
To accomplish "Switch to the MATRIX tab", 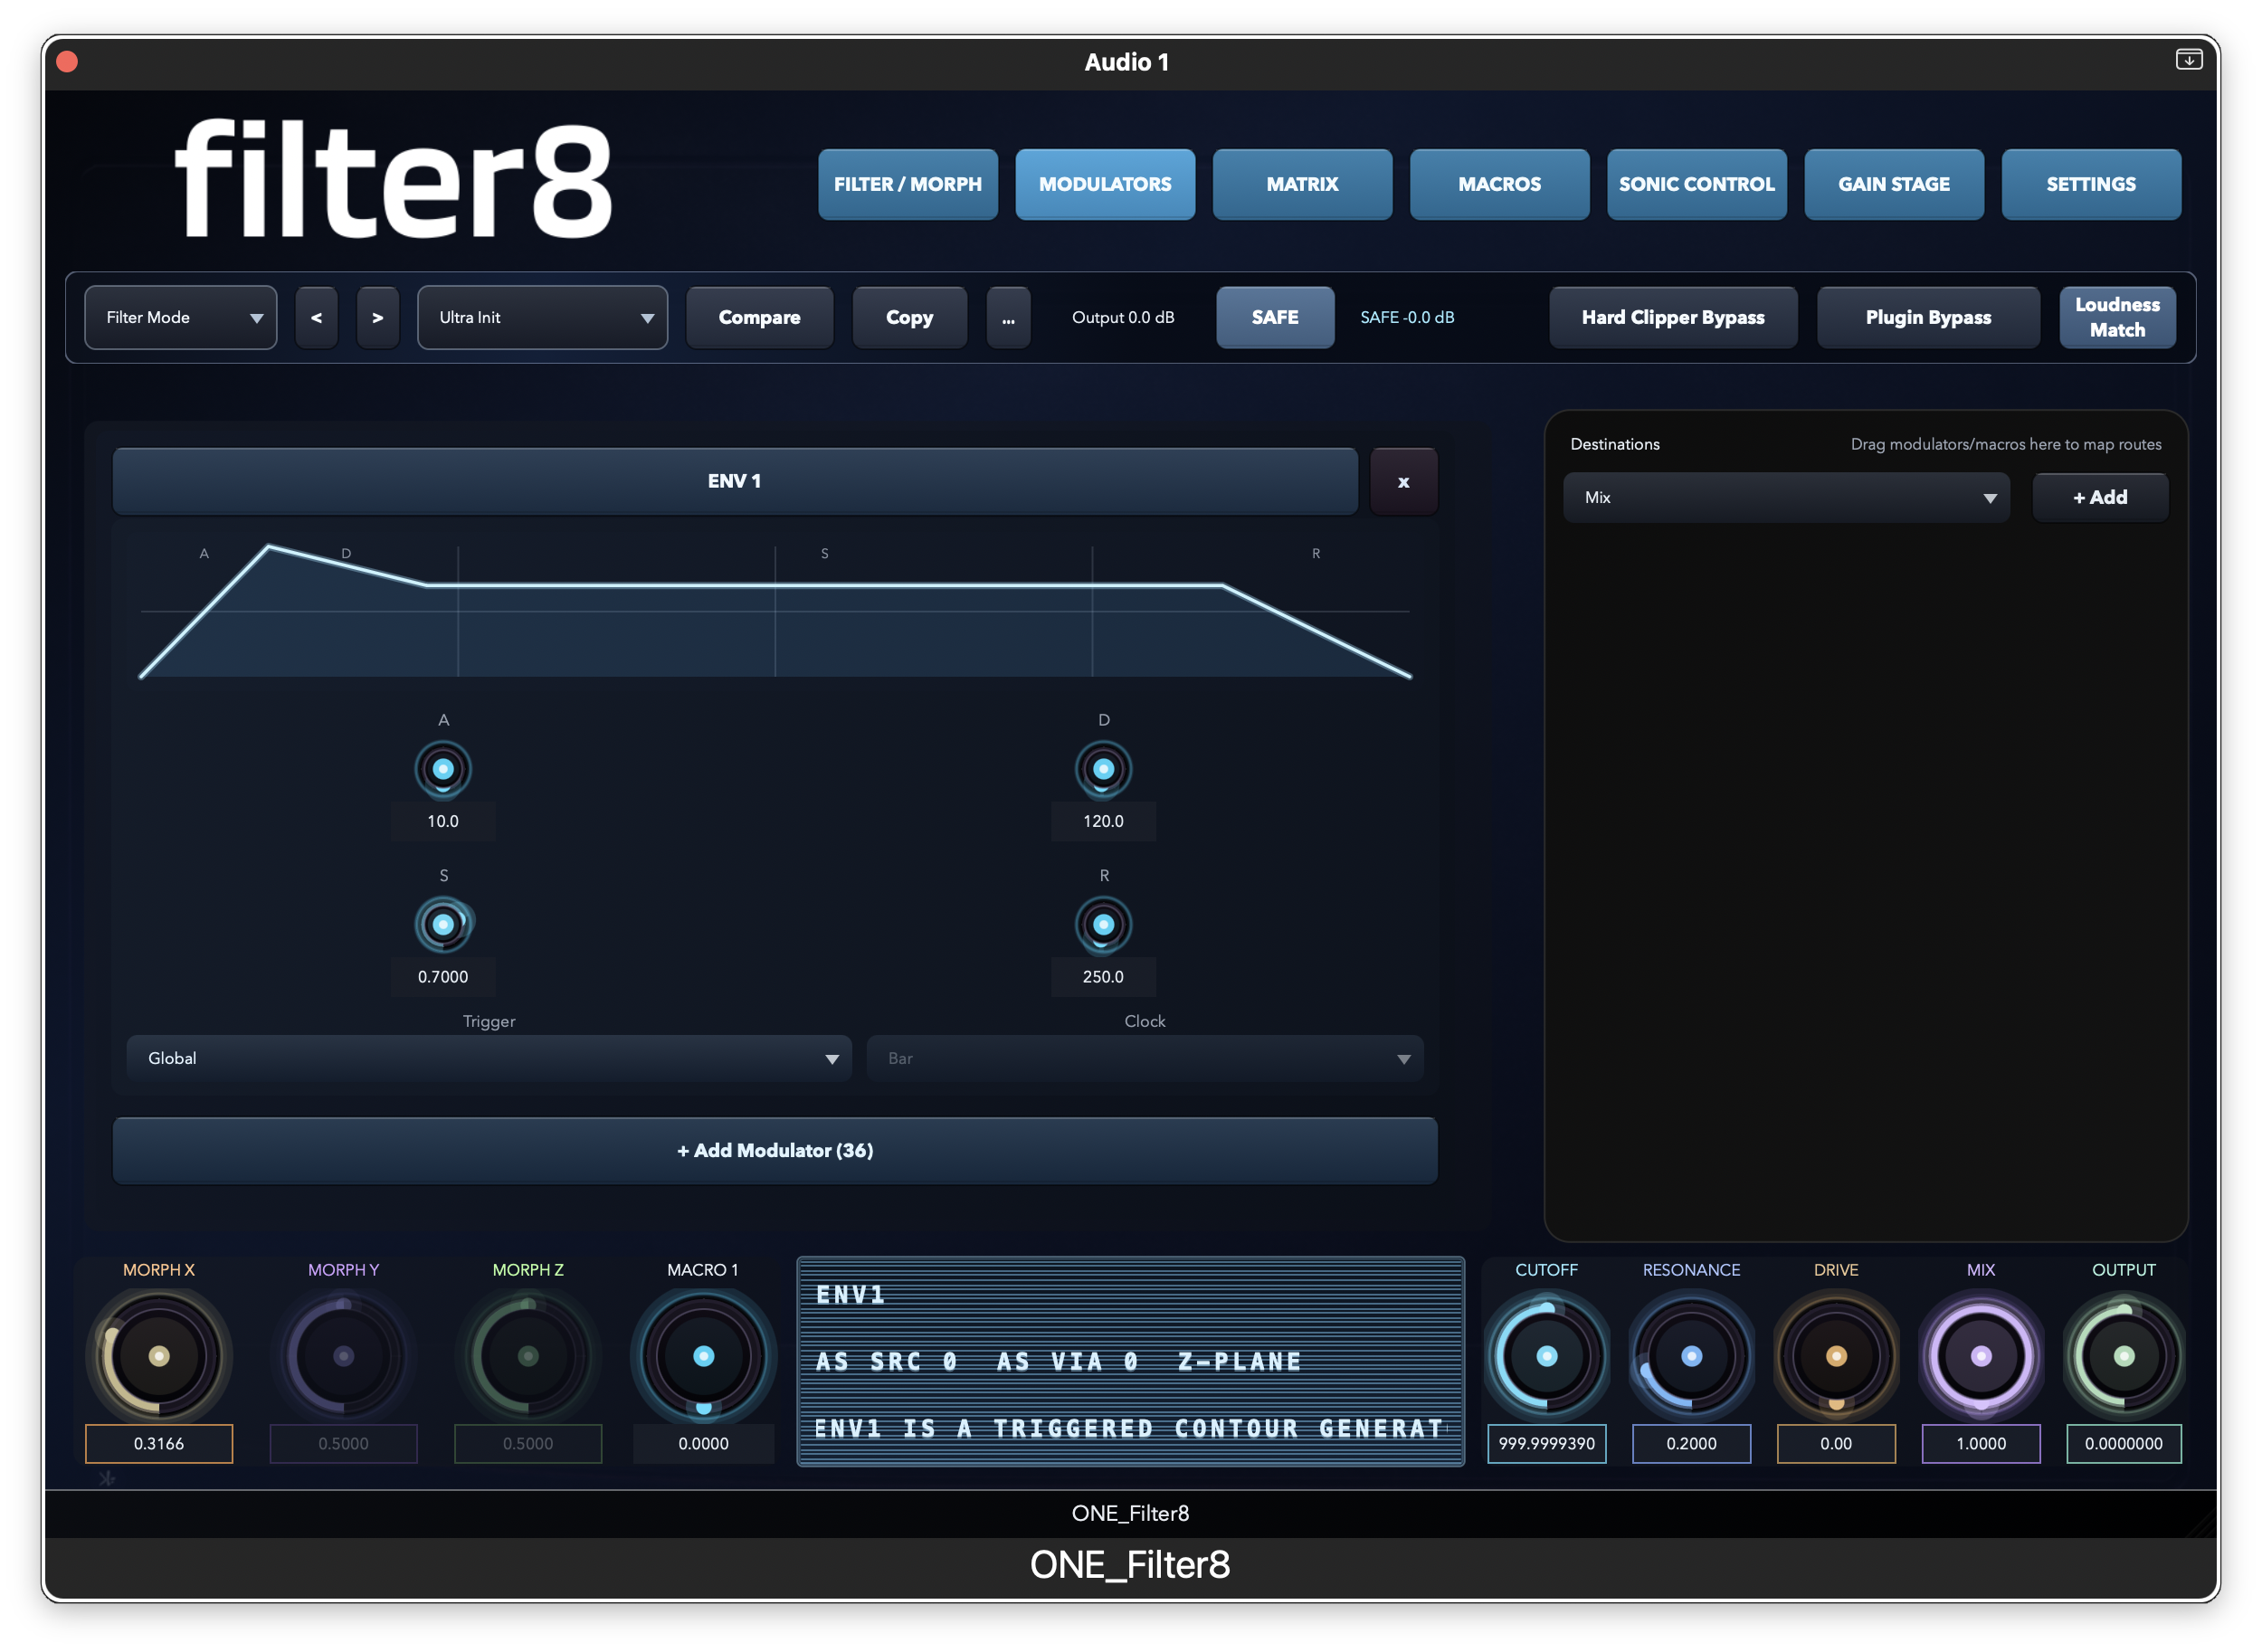I will pos(1301,184).
